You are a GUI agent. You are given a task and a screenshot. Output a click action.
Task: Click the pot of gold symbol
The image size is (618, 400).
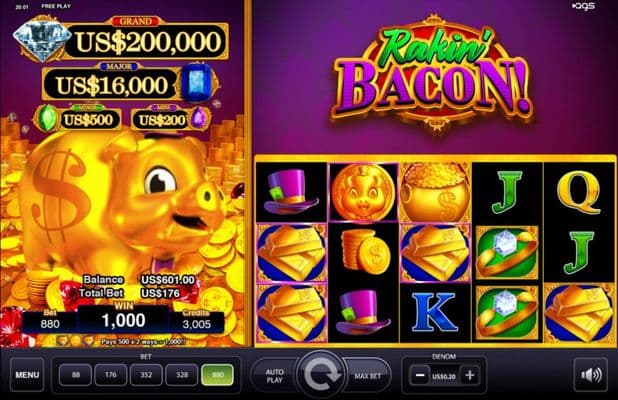436,192
